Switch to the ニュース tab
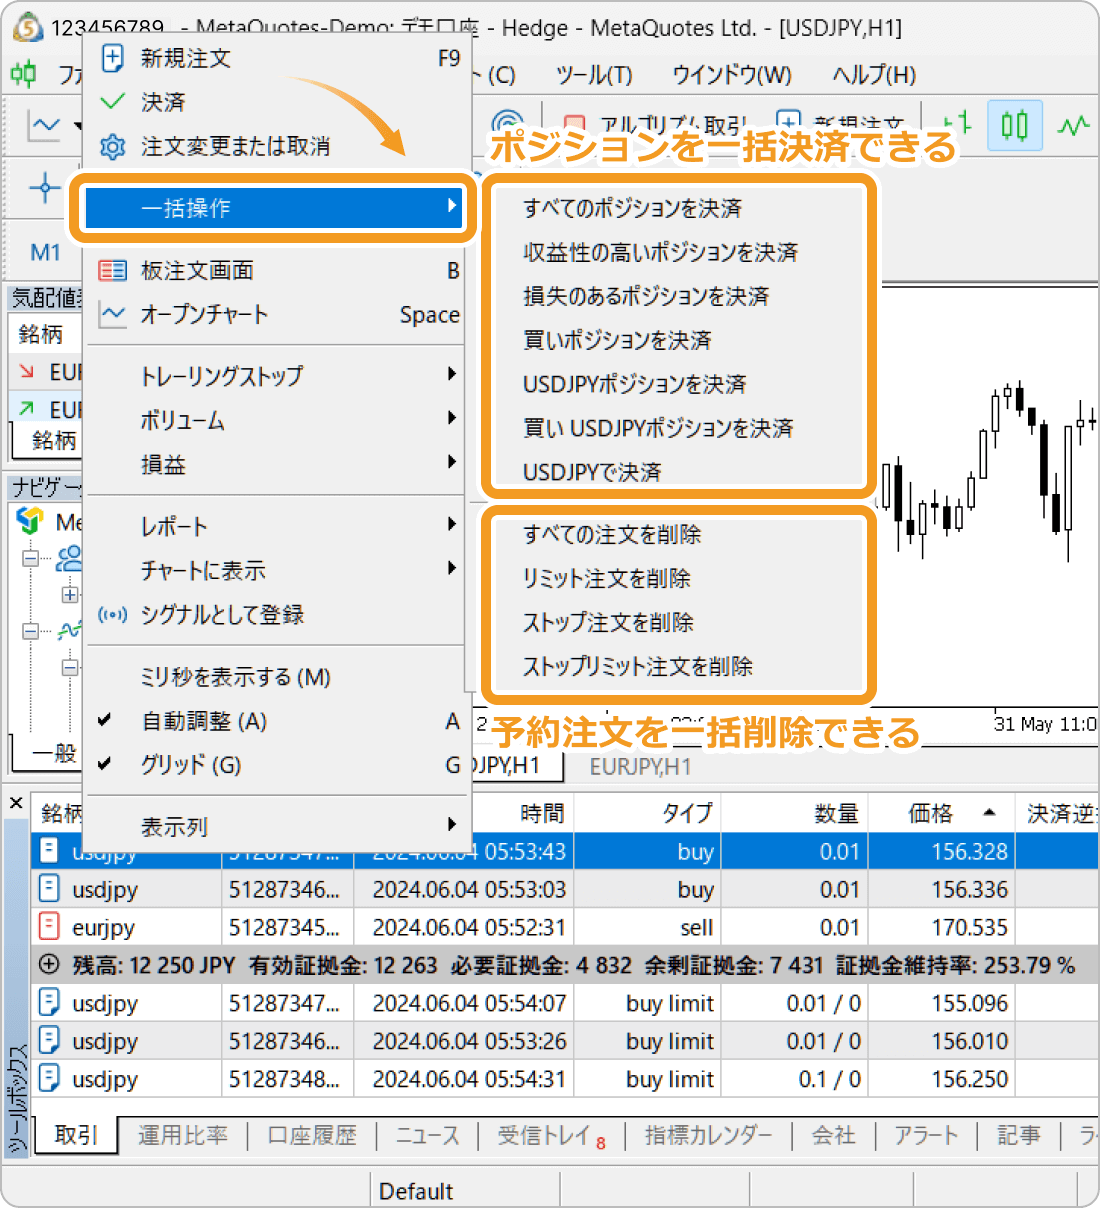Screen dimensions: 1100x1208 pos(427,1135)
